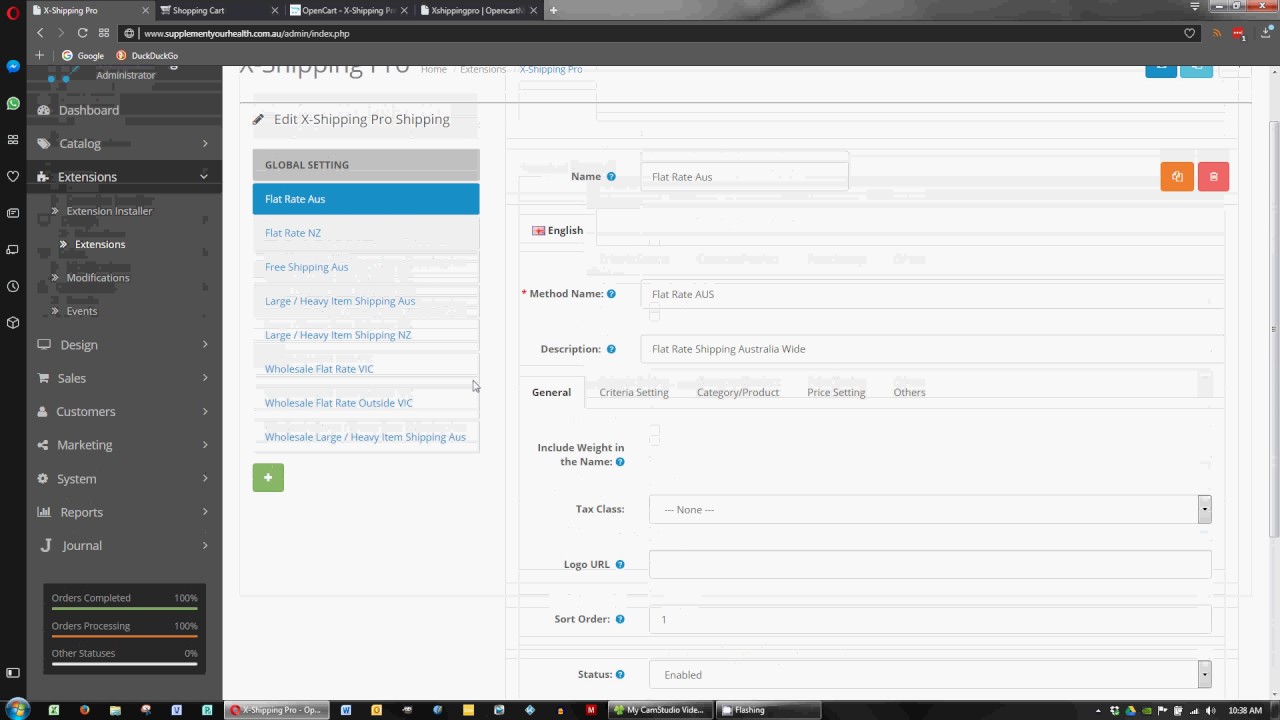Open Google bookmark in bookmarks bar
The image size is (1280, 720).
83,56
